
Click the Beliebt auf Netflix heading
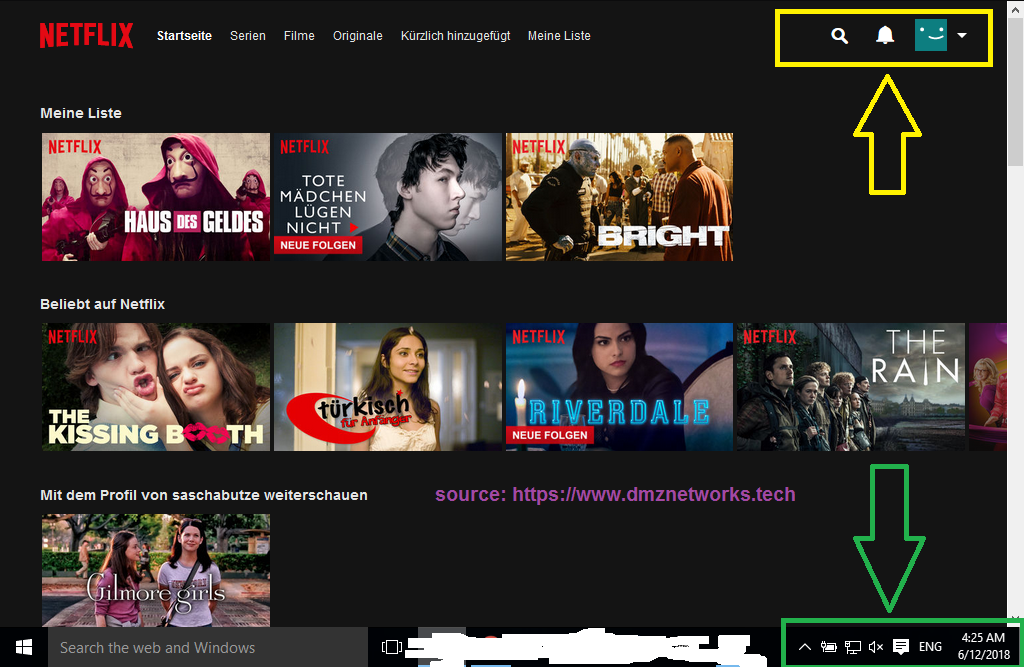[103, 304]
